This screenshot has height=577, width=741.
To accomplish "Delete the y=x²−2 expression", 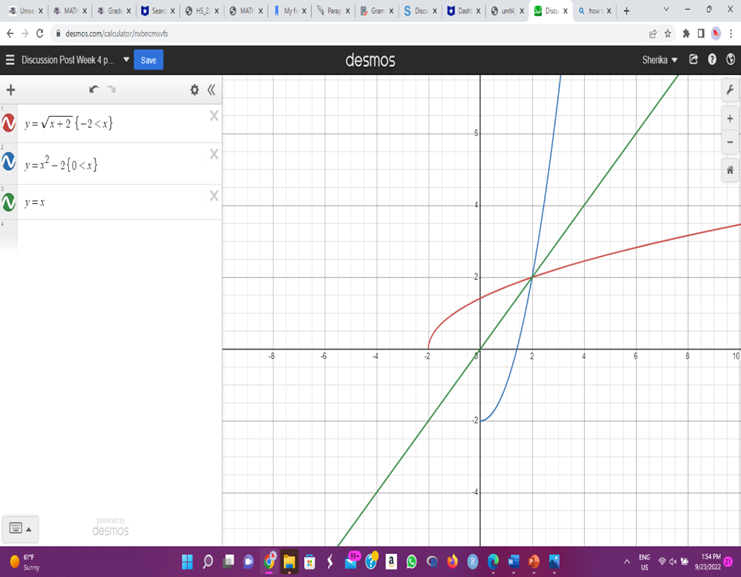I will pos(214,154).
